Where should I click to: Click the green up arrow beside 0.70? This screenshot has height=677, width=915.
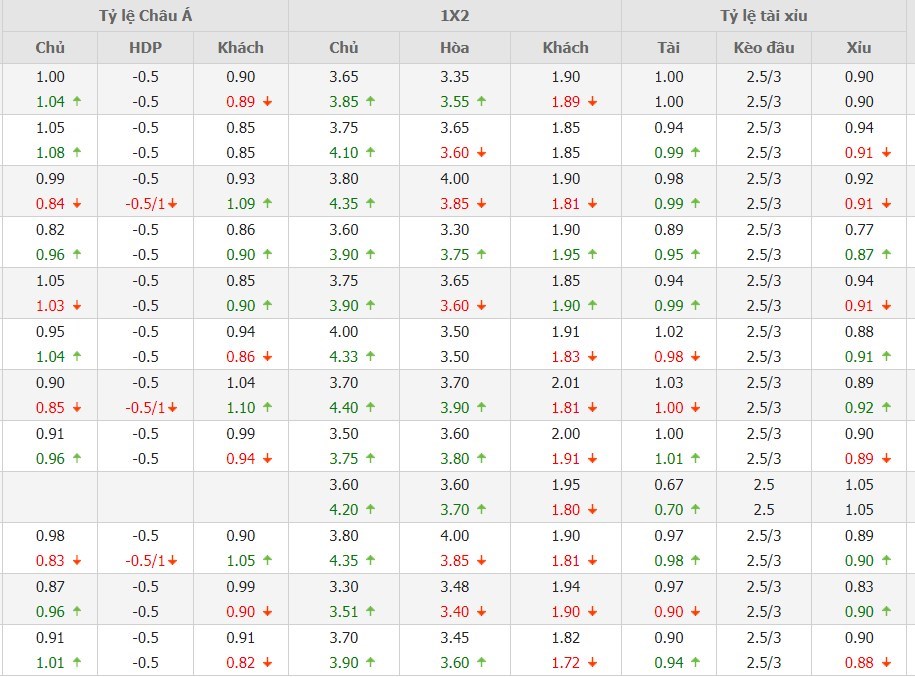coord(695,510)
